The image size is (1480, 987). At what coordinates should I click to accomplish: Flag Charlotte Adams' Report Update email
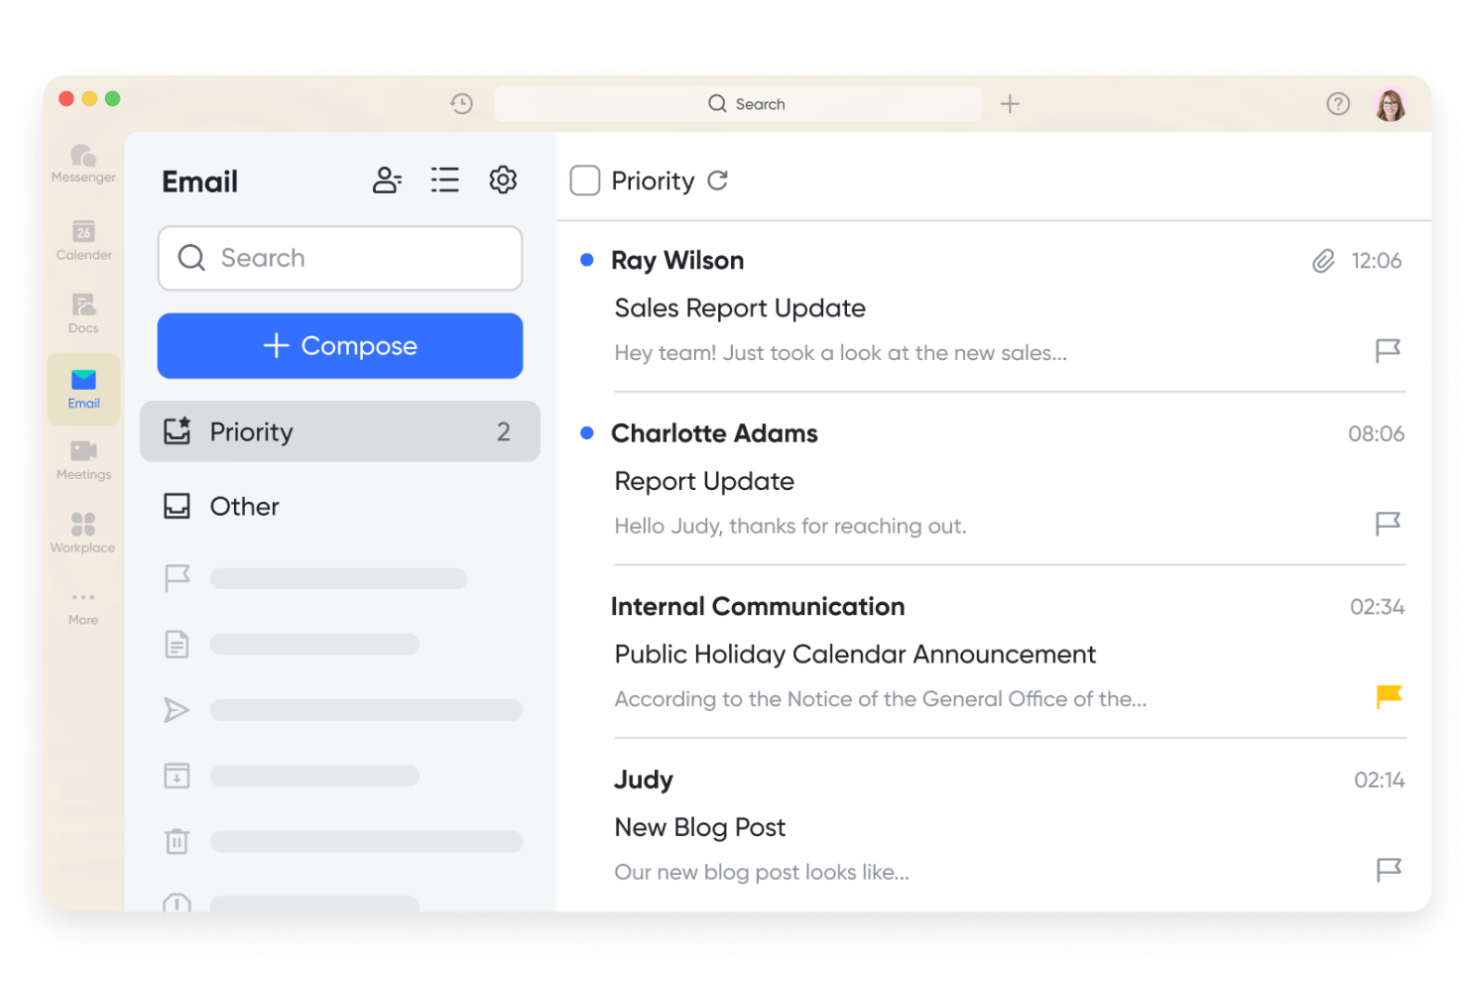click(1388, 524)
